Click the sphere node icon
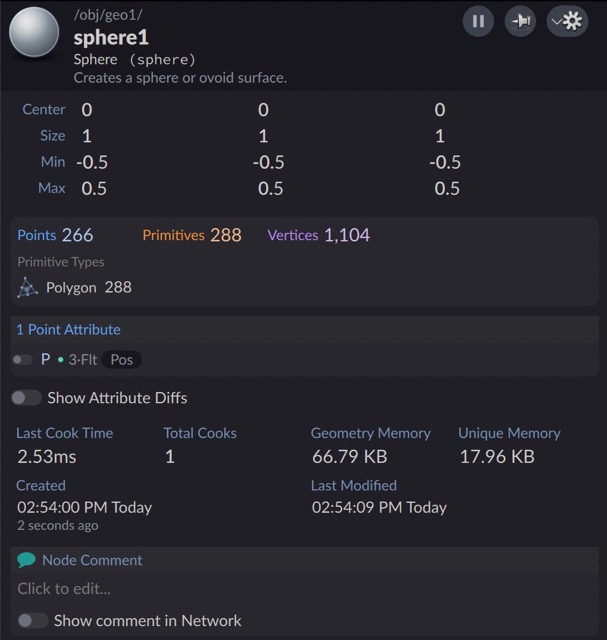607x640 pixels. pyautogui.click(x=34, y=32)
